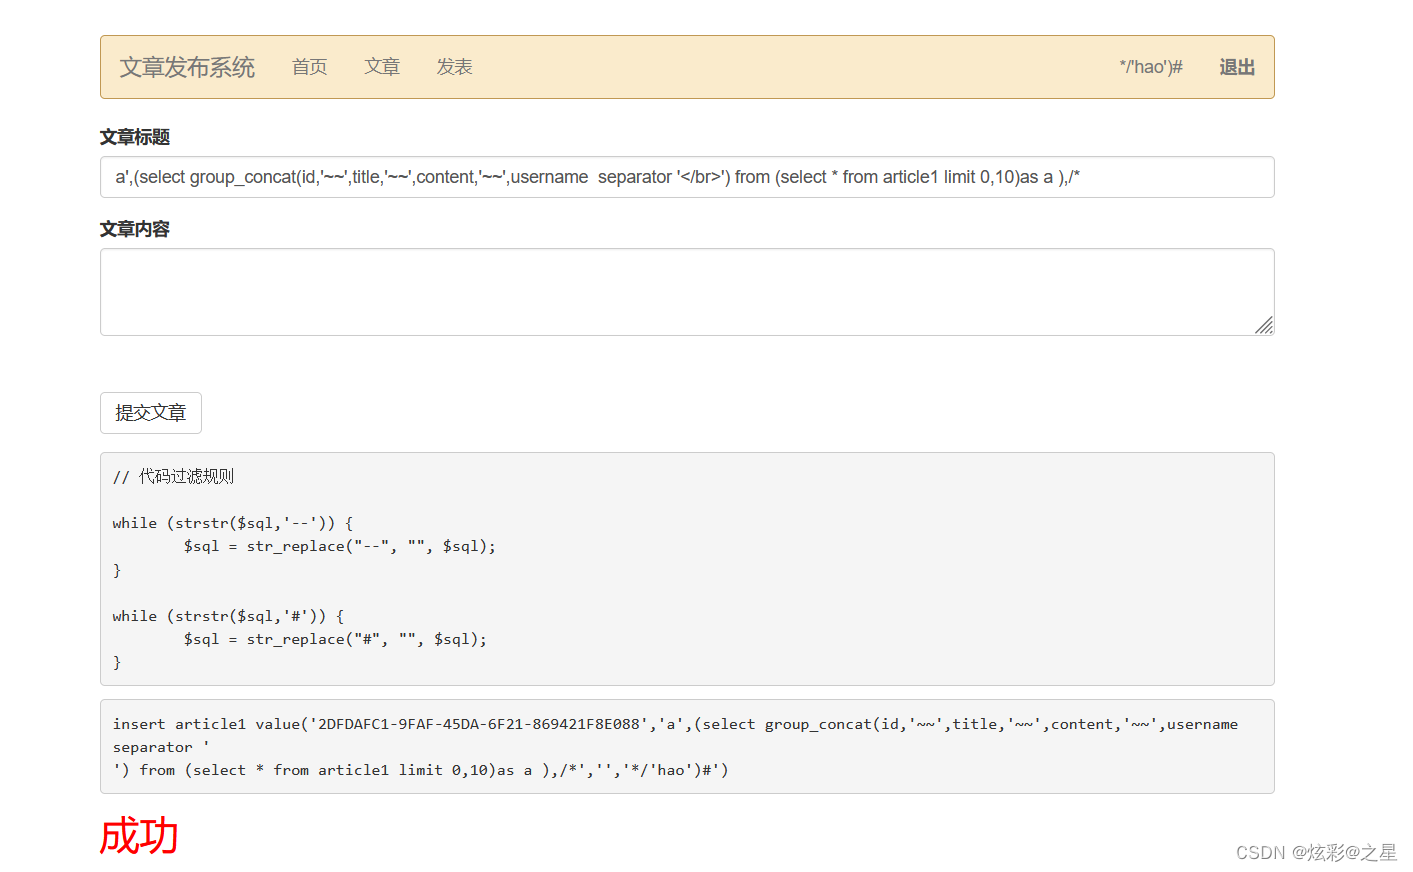Go to the 发表 nav item
The height and width of the screenshot is (872, 1413).
(454, 67)
